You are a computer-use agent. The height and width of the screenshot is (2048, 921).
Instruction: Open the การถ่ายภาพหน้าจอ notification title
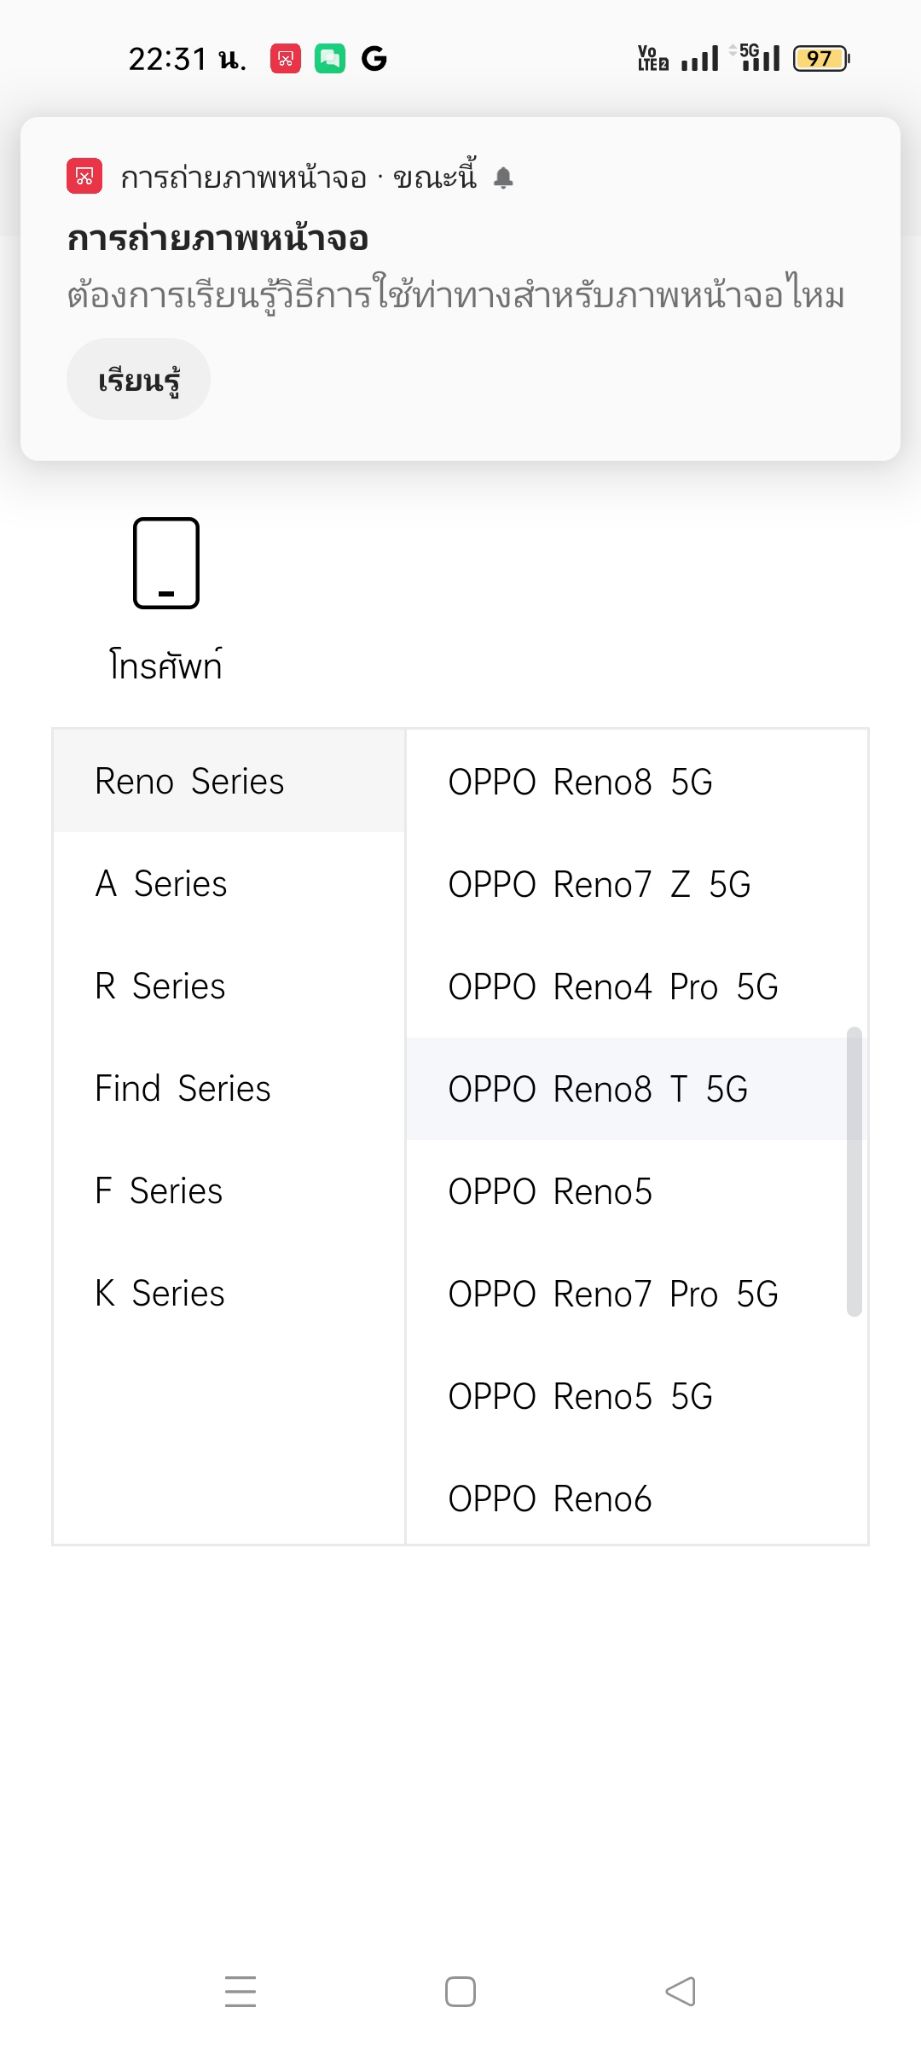218,239
